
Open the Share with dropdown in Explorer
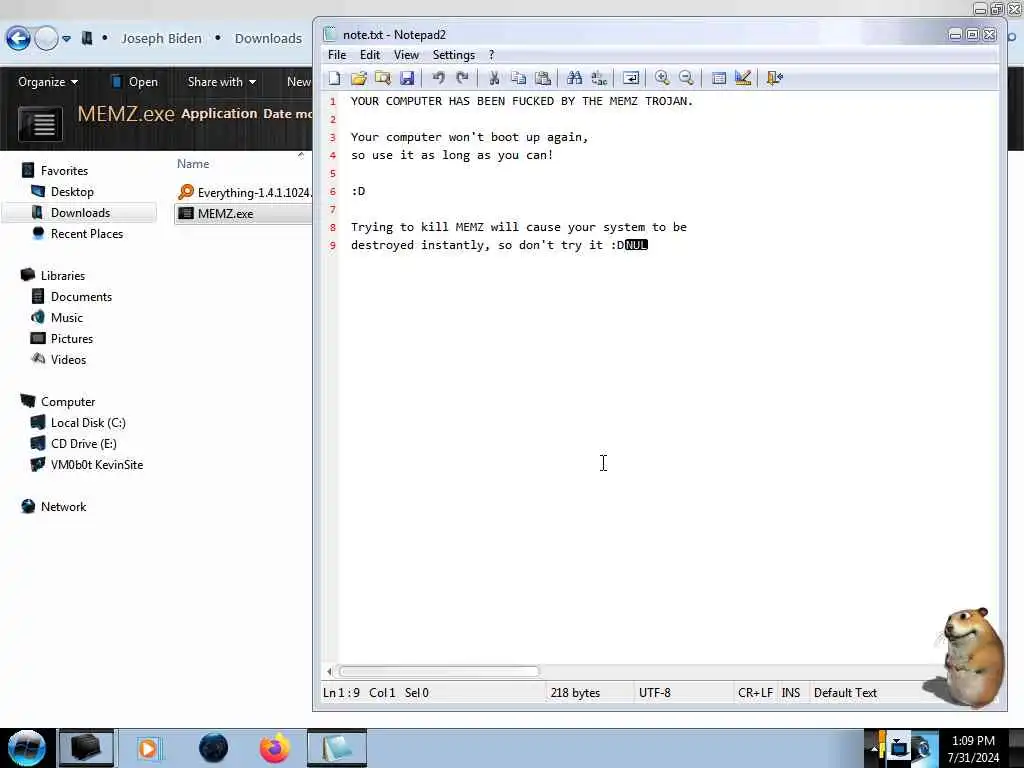(x=221, y=82)
